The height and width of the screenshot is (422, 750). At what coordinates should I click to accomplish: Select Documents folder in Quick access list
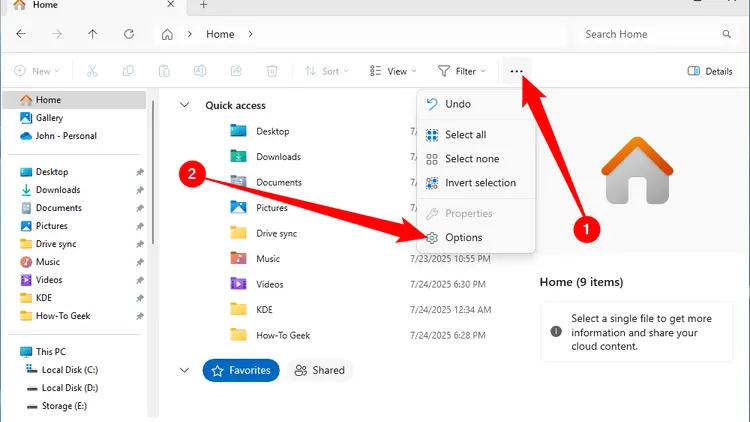coord(266,182)
